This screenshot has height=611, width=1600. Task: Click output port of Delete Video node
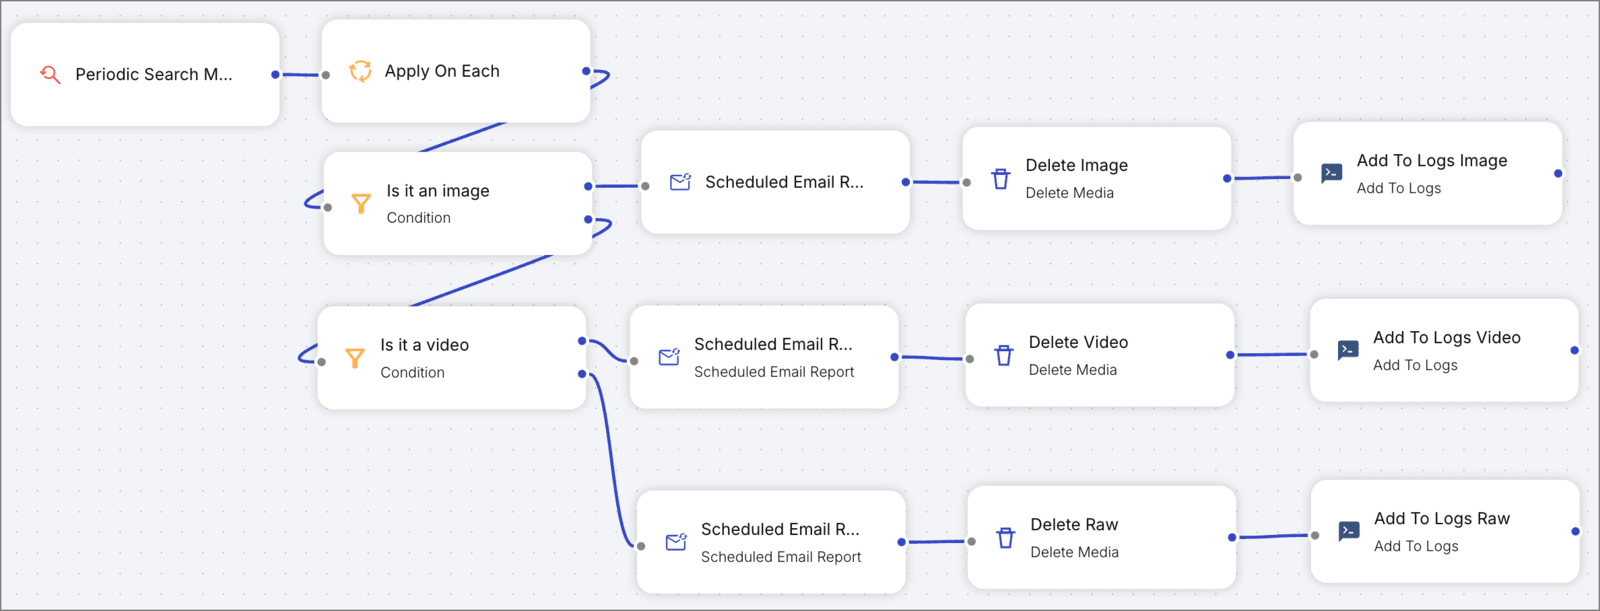tap(1230, 355)
